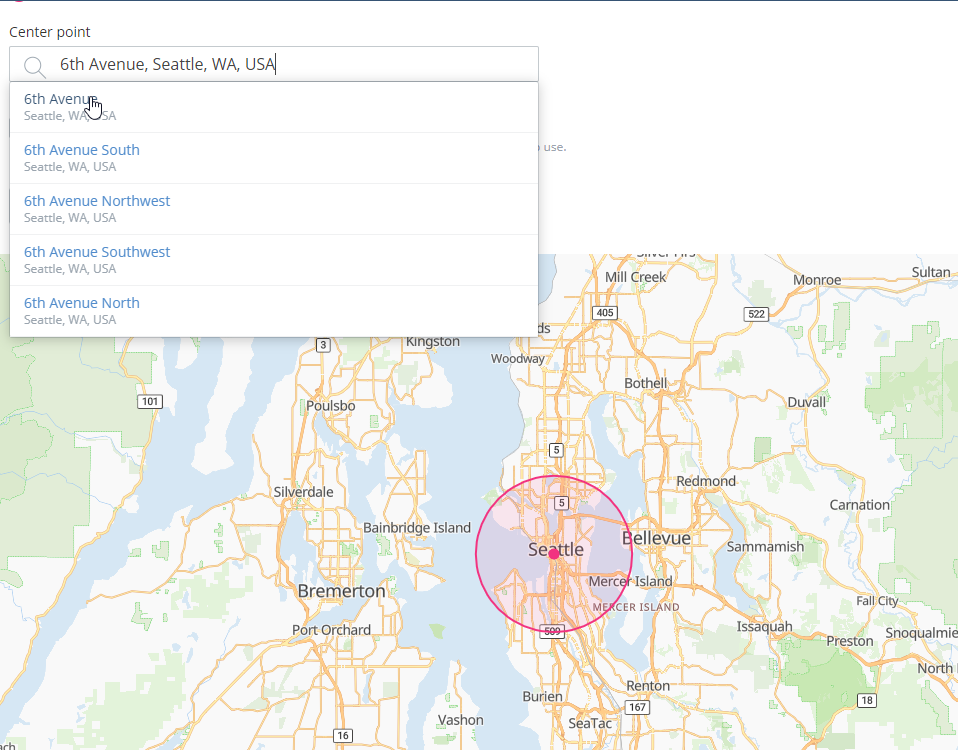Click the Kingston label on map
958x750 pixels.
point(433,341)
